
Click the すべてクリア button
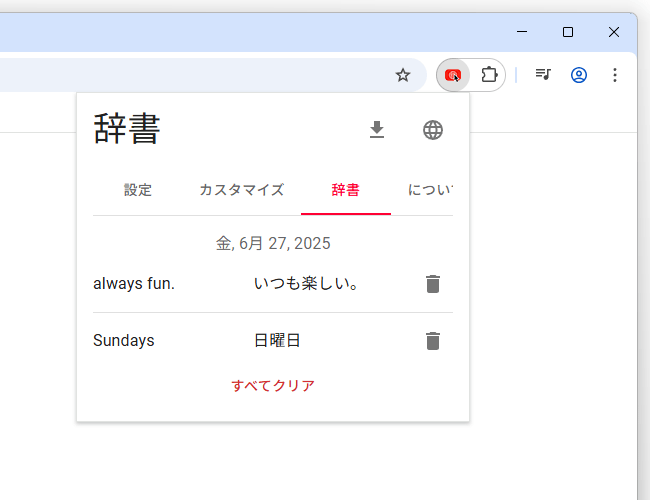click(x=273, y=386)
